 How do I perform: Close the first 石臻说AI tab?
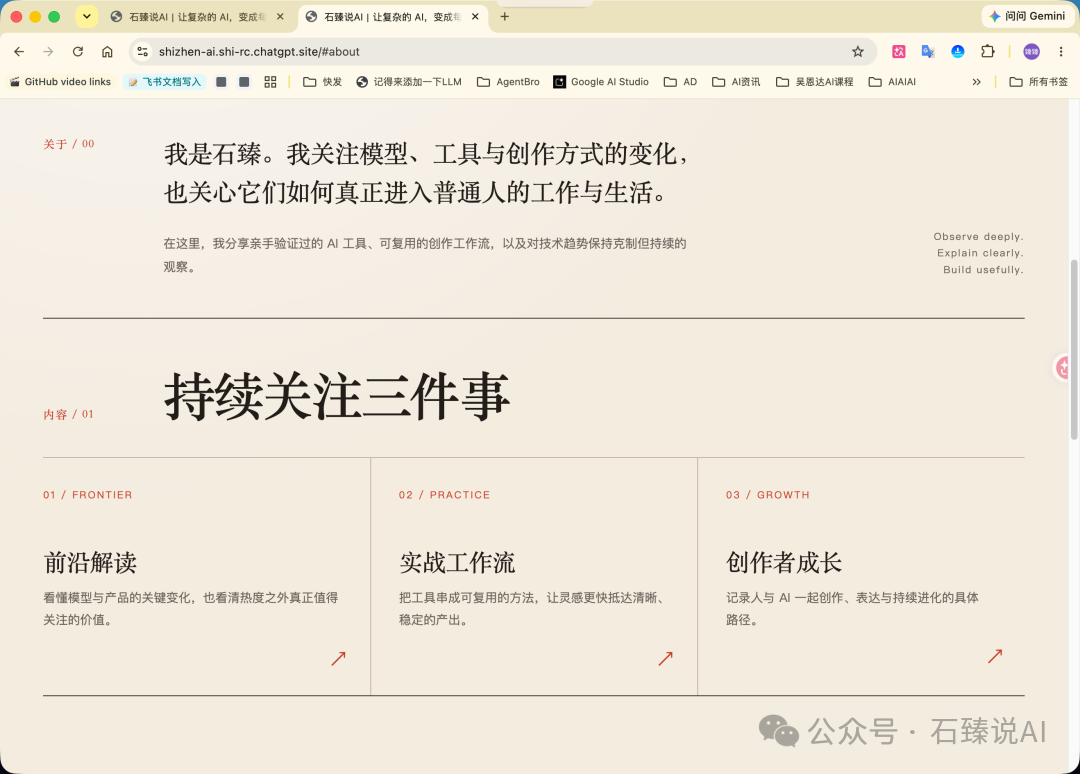tap(280, 17)
